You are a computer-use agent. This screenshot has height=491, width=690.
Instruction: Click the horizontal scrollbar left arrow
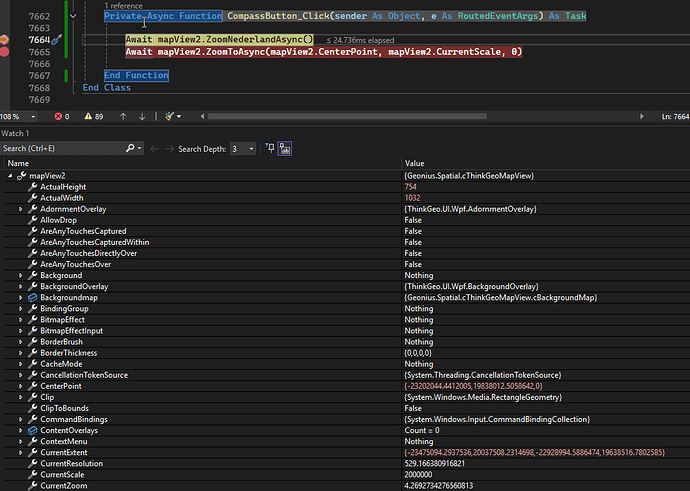(x=202, y=117)
